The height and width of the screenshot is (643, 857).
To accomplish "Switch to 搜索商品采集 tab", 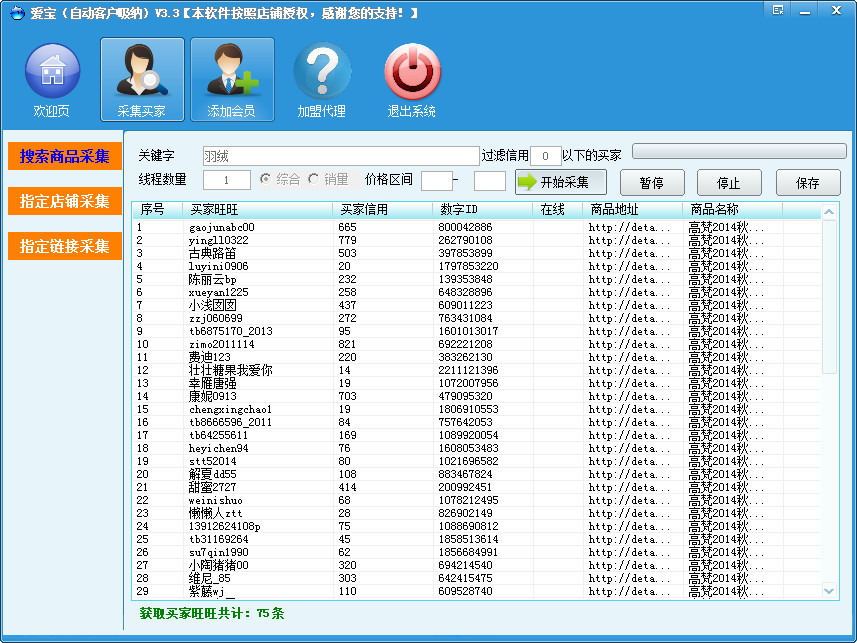I will click(64, 156).
